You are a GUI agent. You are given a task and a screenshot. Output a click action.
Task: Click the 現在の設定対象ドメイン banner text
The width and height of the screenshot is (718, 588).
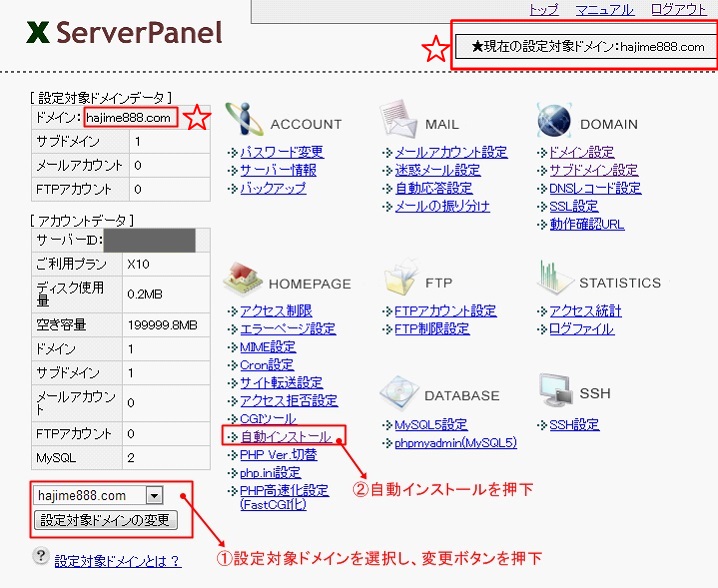click(x=587, y=46)
